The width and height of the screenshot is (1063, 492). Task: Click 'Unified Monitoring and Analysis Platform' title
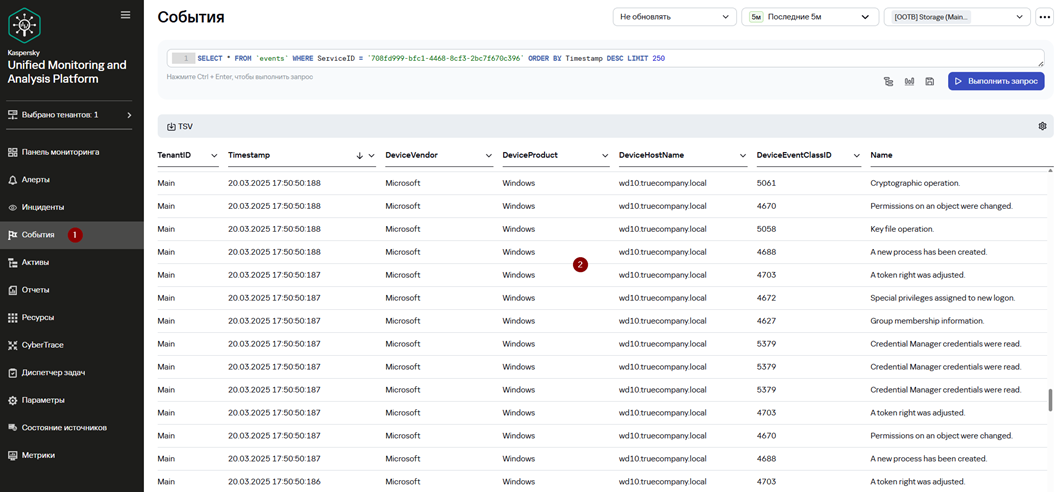[66, 72]
